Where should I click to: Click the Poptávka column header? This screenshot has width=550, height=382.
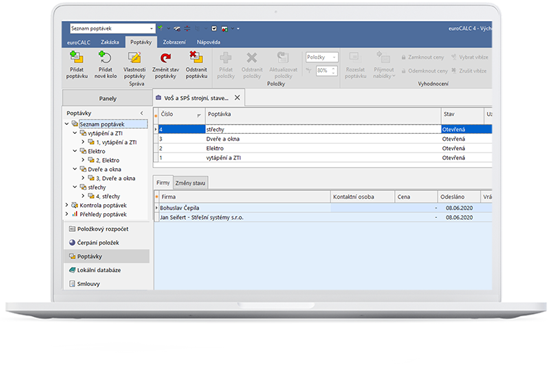pyautogui.click(x=323, y=114)
